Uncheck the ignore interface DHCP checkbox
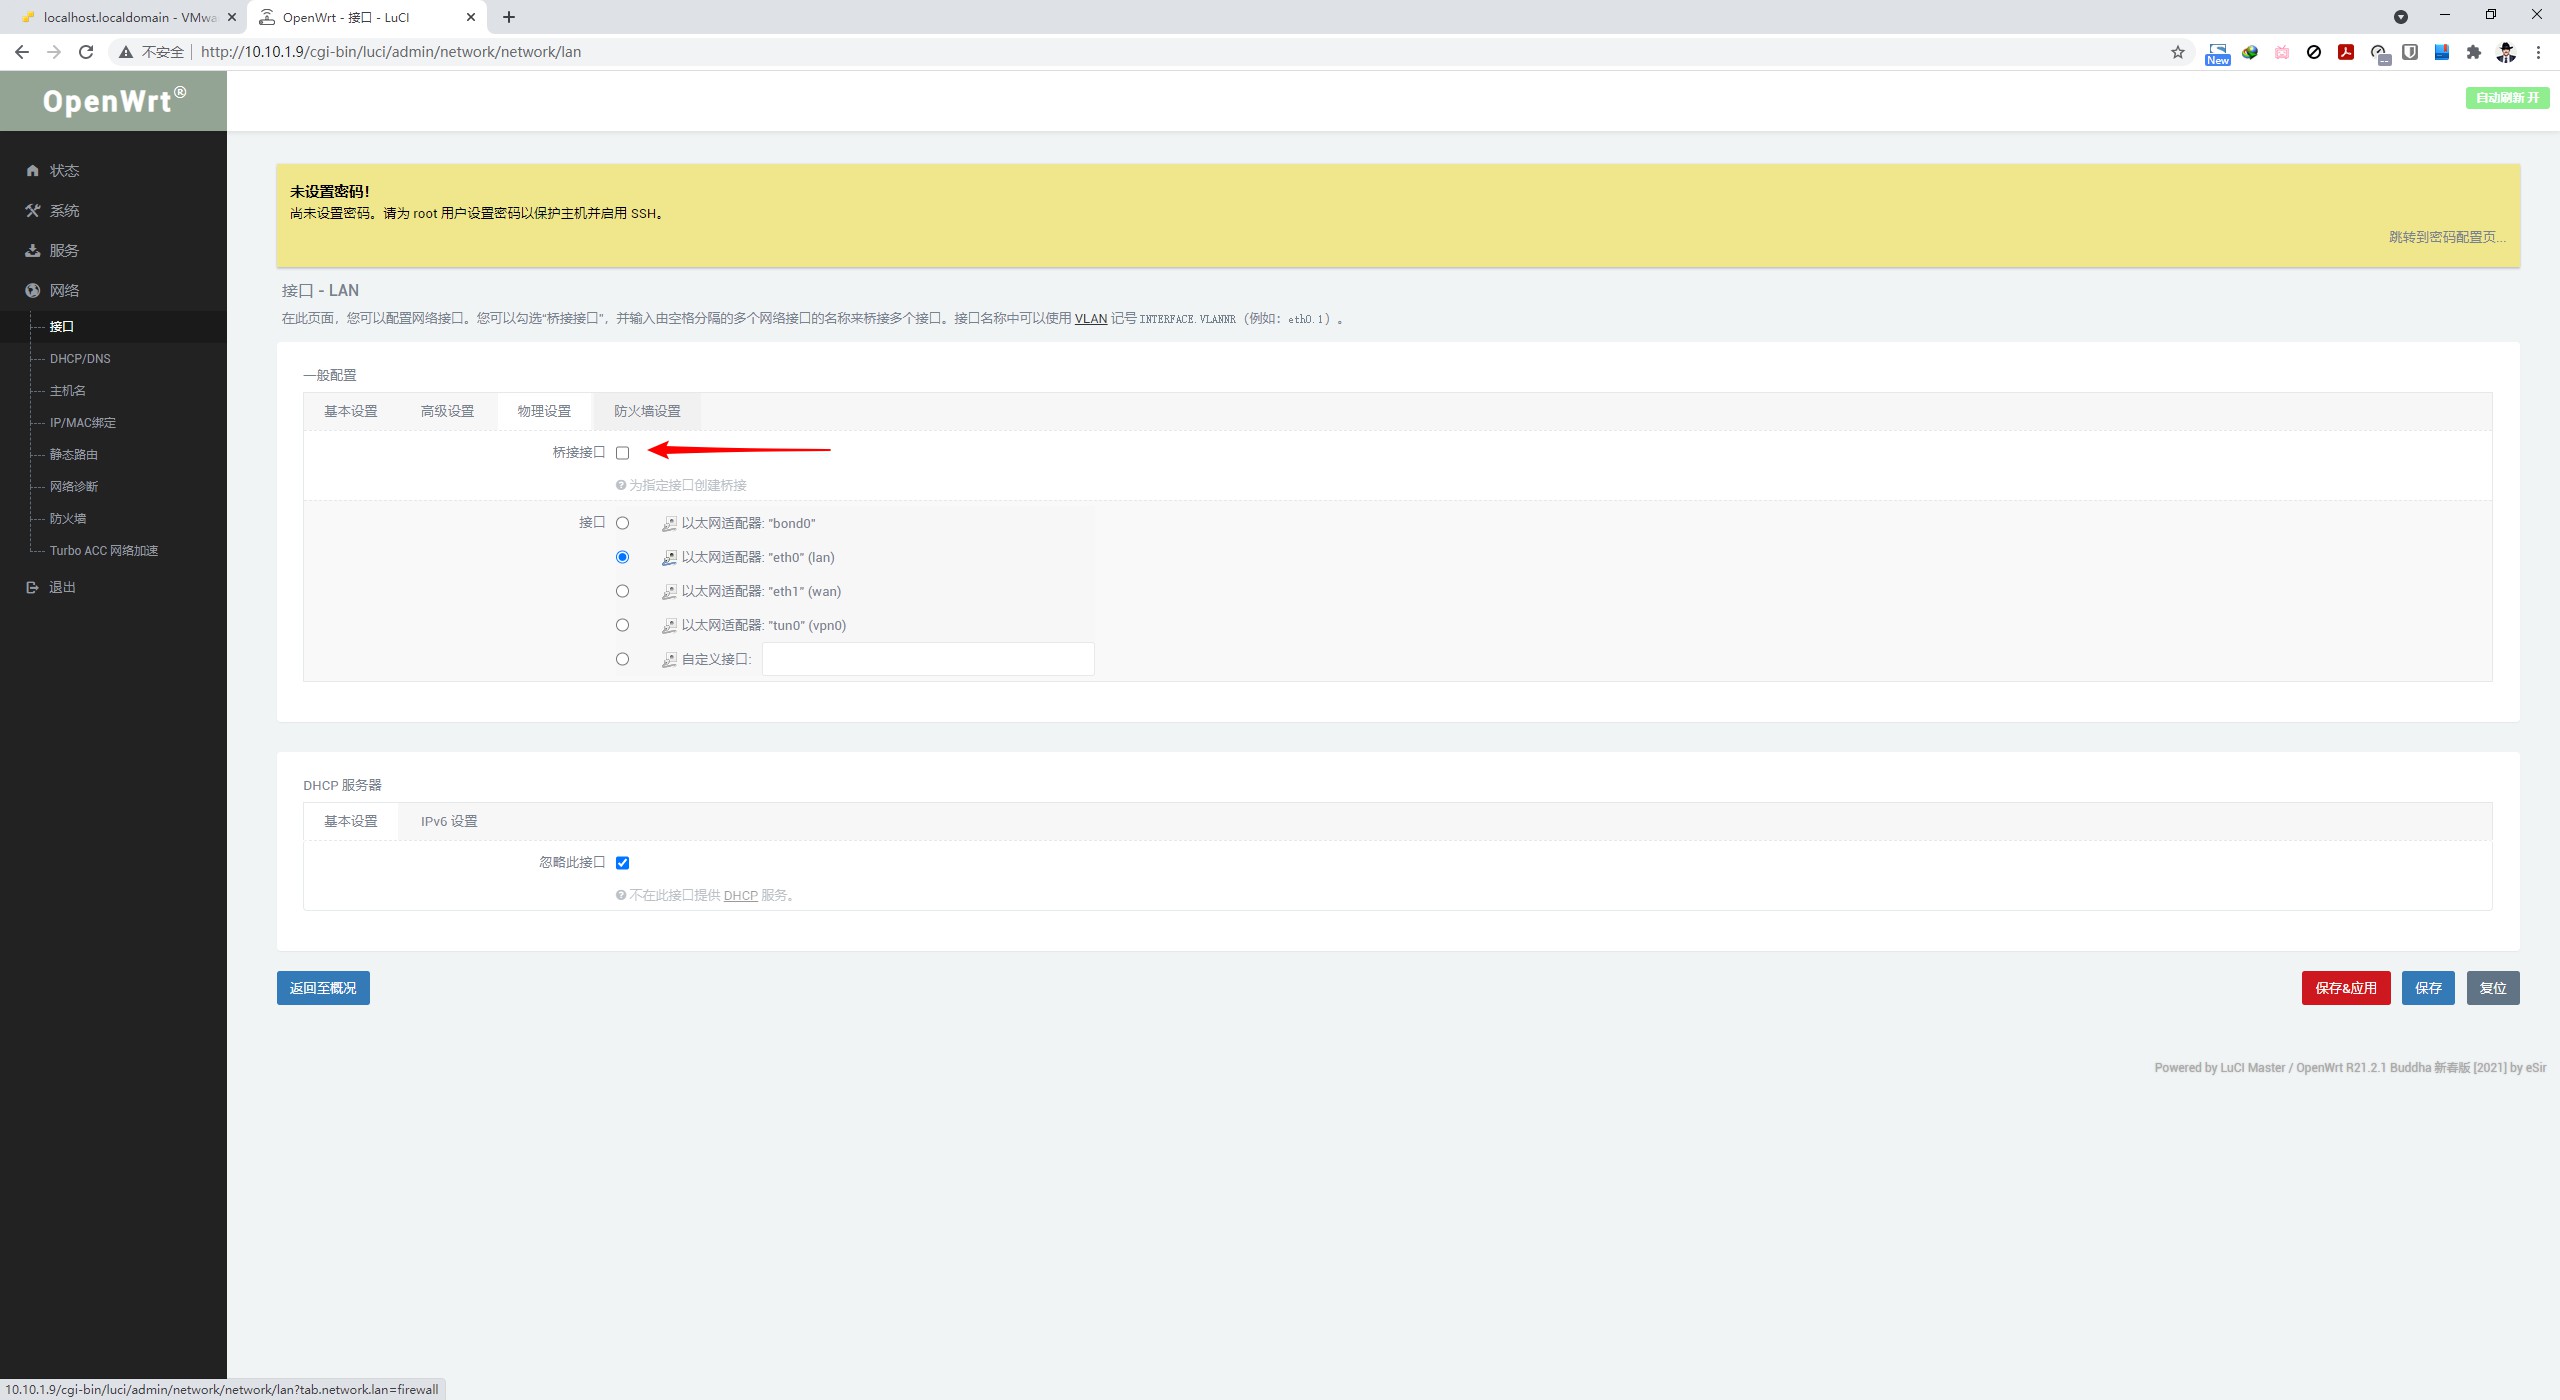The width and height of the screenshot is (2560, 1400). click(622, 863)
